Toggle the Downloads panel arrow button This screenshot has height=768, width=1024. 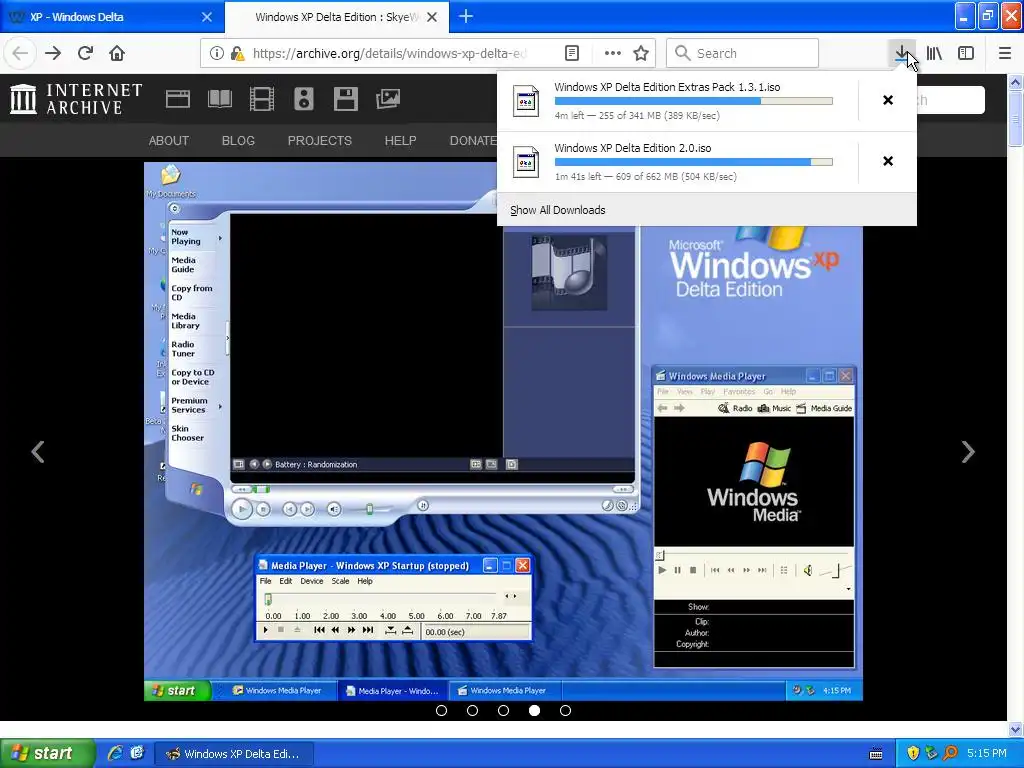point(902,53)
